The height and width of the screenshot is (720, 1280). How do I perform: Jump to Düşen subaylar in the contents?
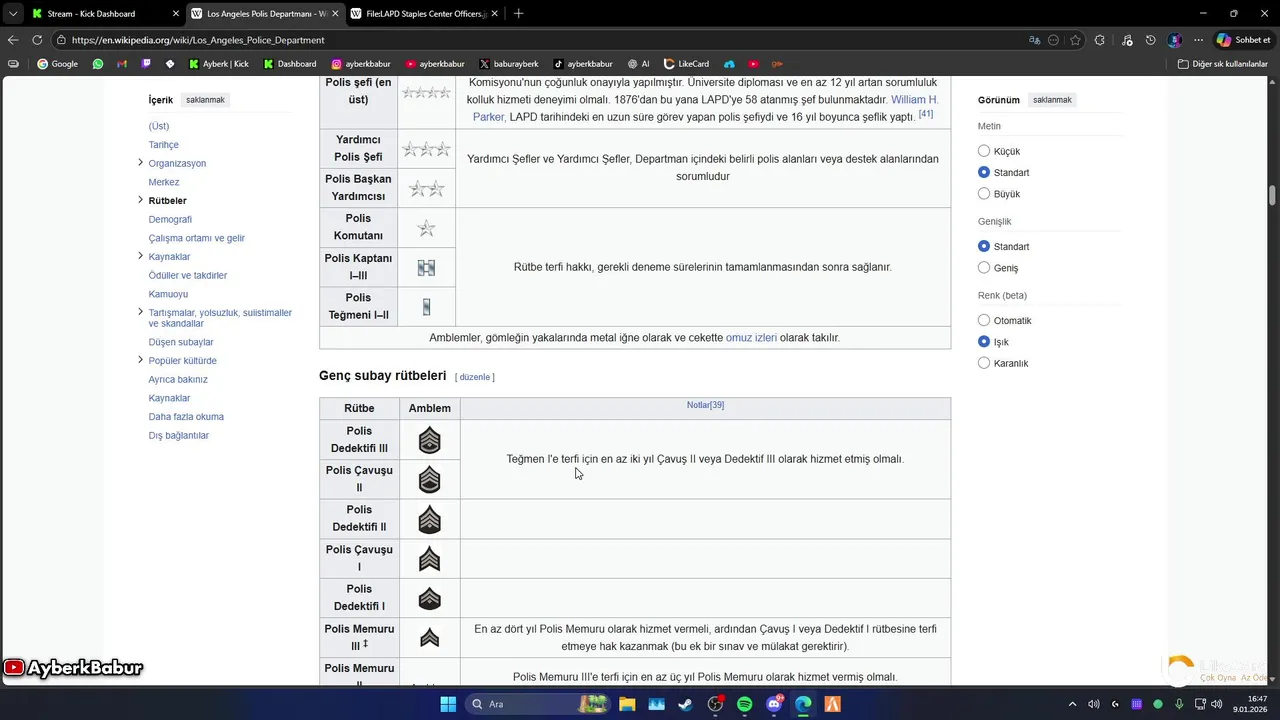(x=181, y=342)
